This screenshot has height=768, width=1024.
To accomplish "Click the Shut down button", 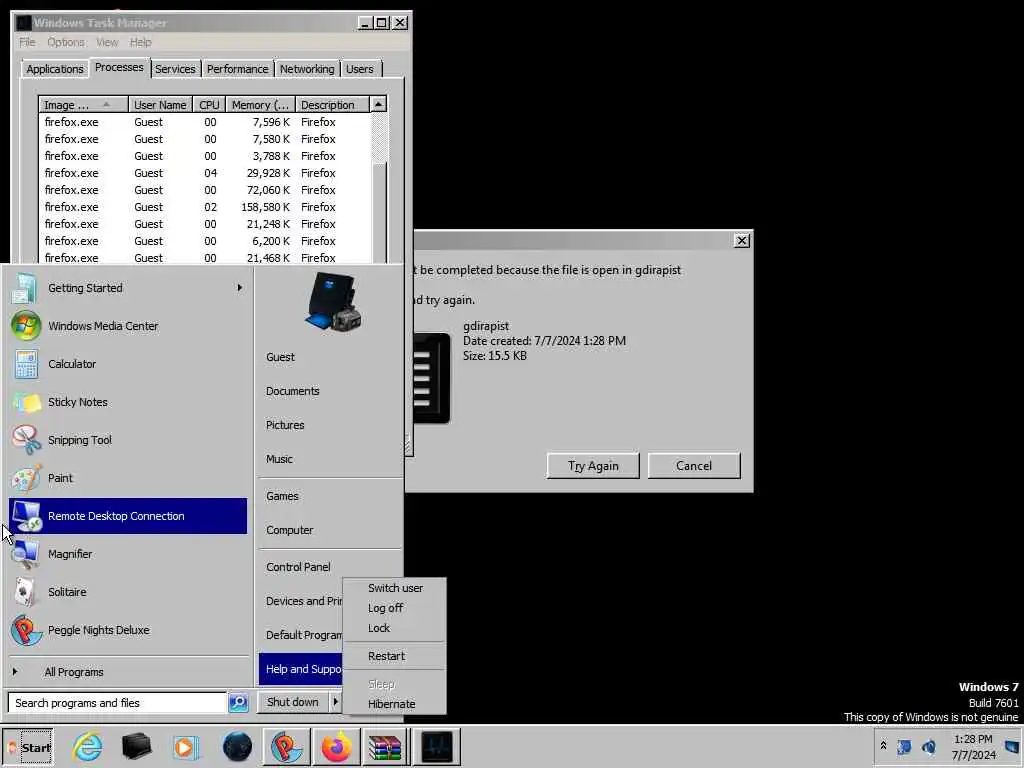I will 293,702.
